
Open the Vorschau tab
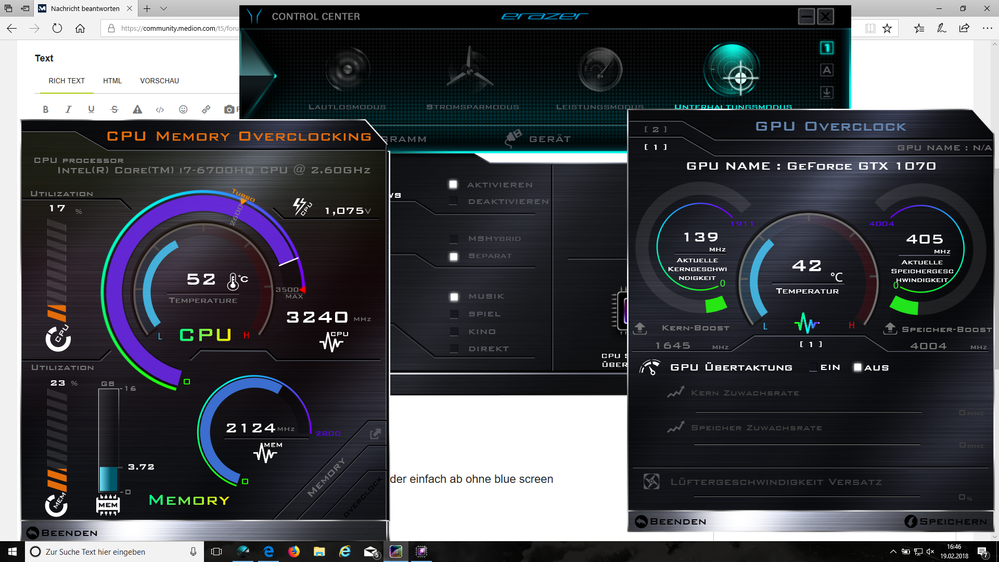coord(159,81)
